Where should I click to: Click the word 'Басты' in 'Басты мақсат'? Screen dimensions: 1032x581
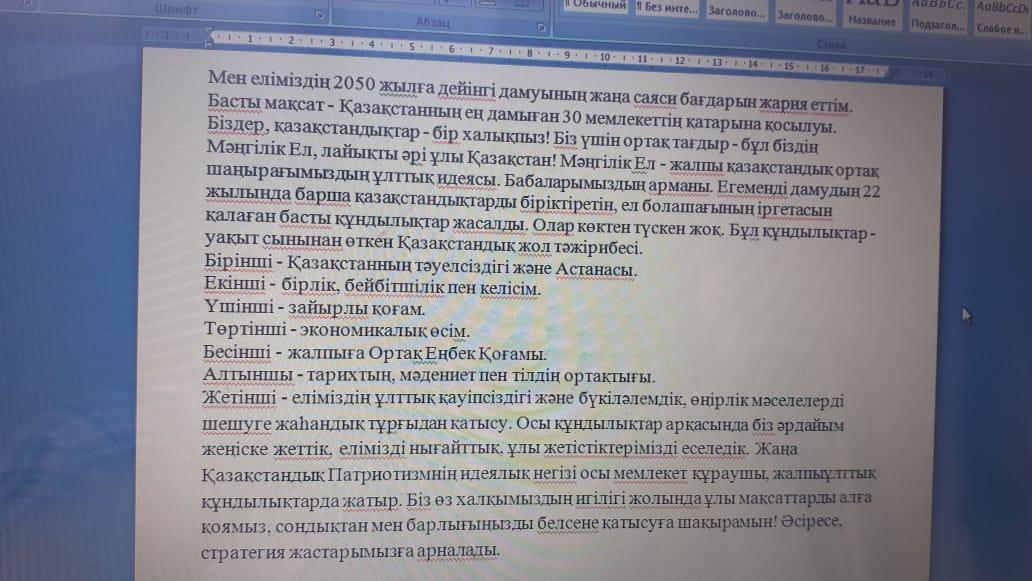coord(234,102)
